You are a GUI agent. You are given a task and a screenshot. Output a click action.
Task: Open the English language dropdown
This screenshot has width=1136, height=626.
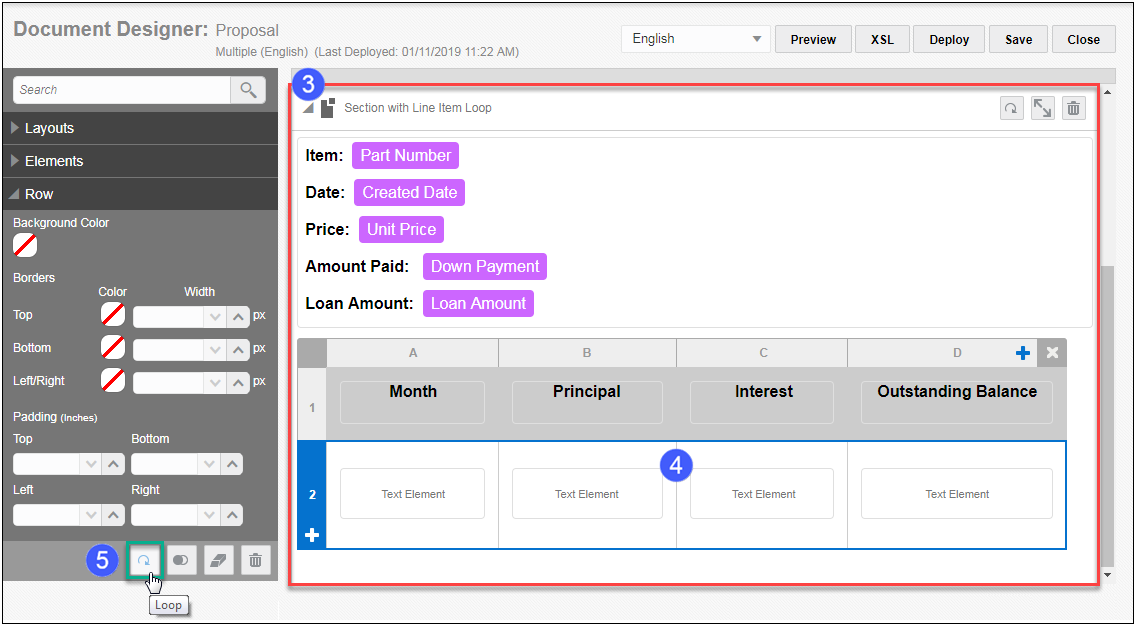(696, 39)
